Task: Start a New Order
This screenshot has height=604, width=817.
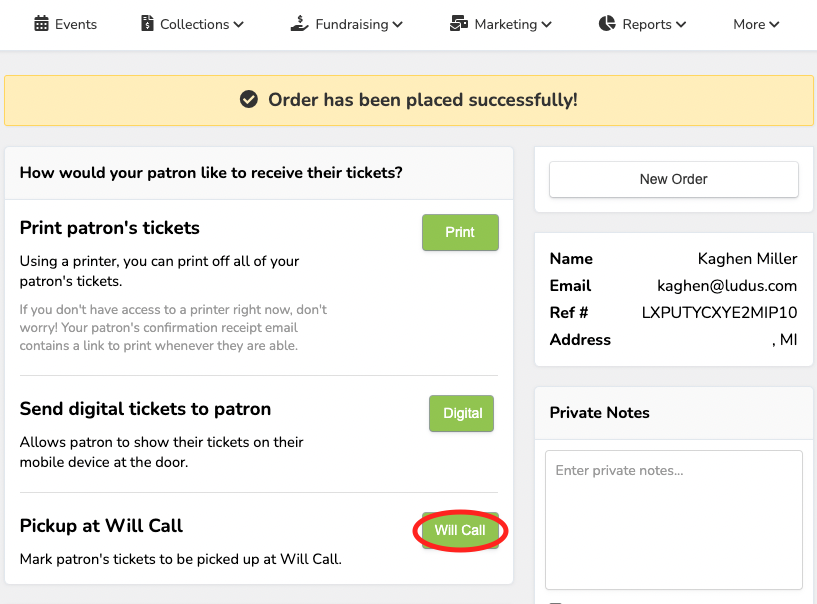Action: pos(673,179)
